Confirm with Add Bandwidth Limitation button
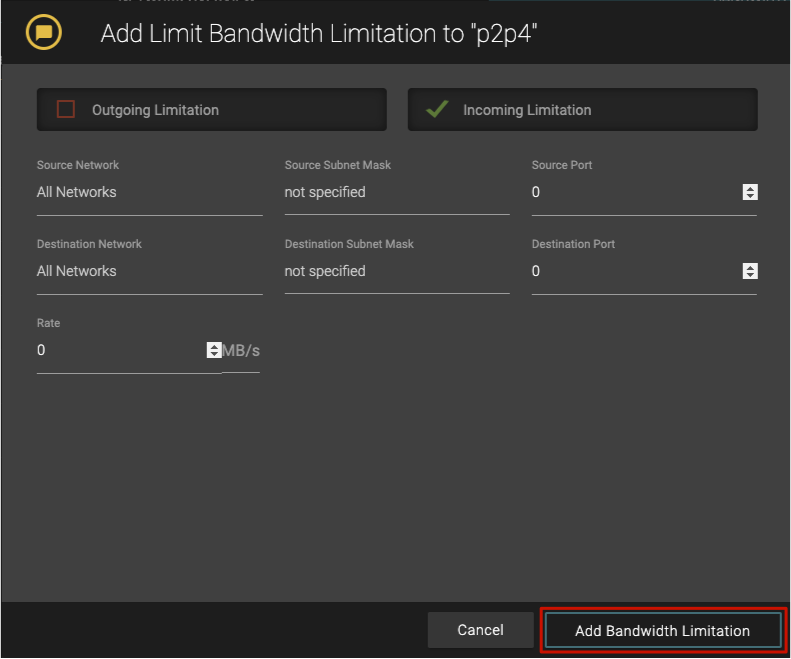Viewport: 791px width, 659px height. [662, 631]
